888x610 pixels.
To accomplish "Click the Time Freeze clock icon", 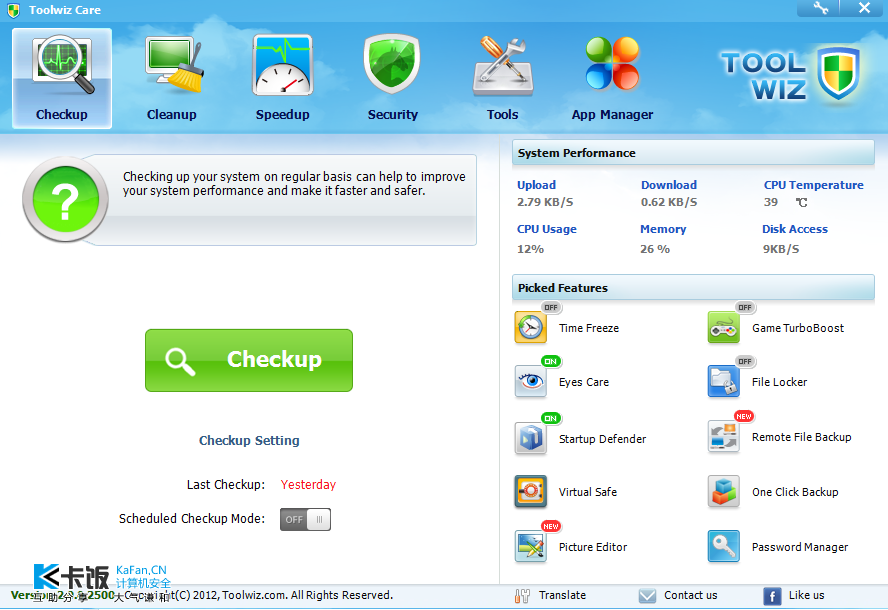I will coord(531,327).
